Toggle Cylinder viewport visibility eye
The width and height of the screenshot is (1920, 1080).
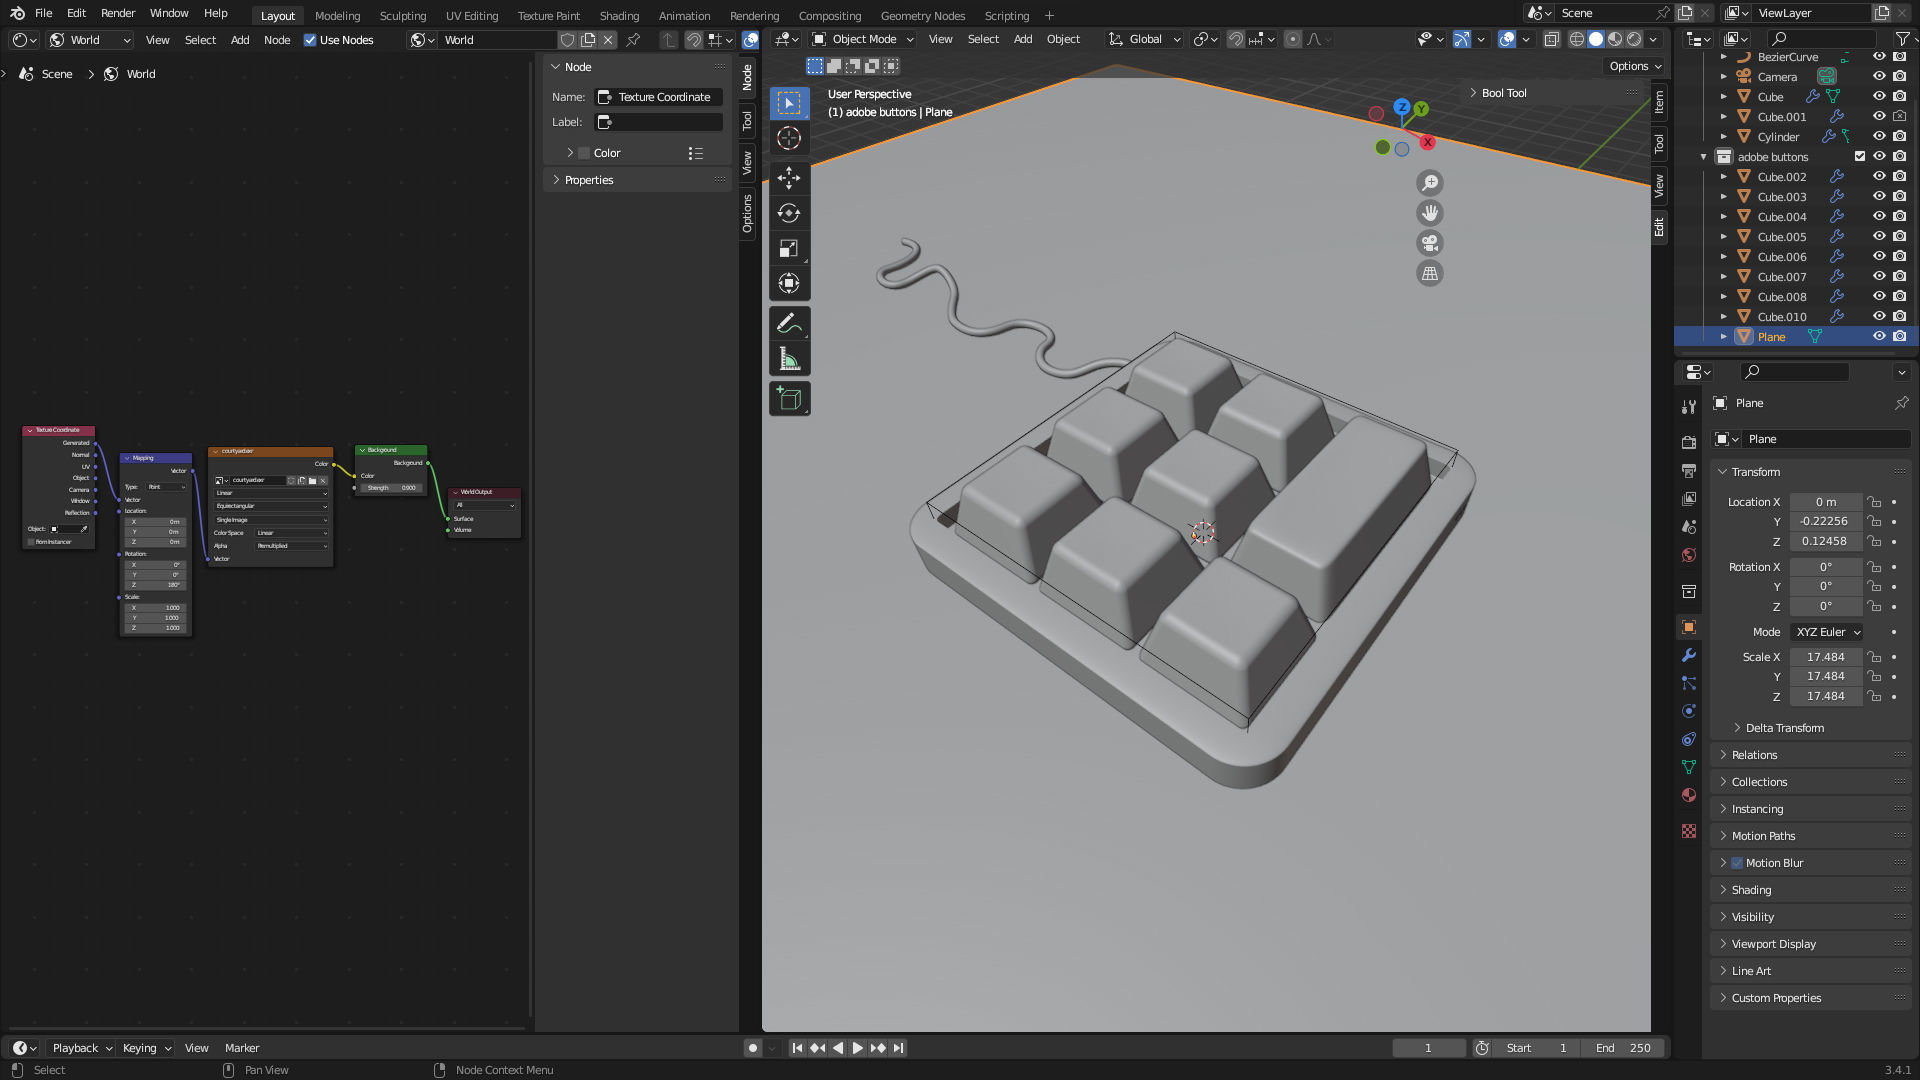click(x=1879, y=137)
